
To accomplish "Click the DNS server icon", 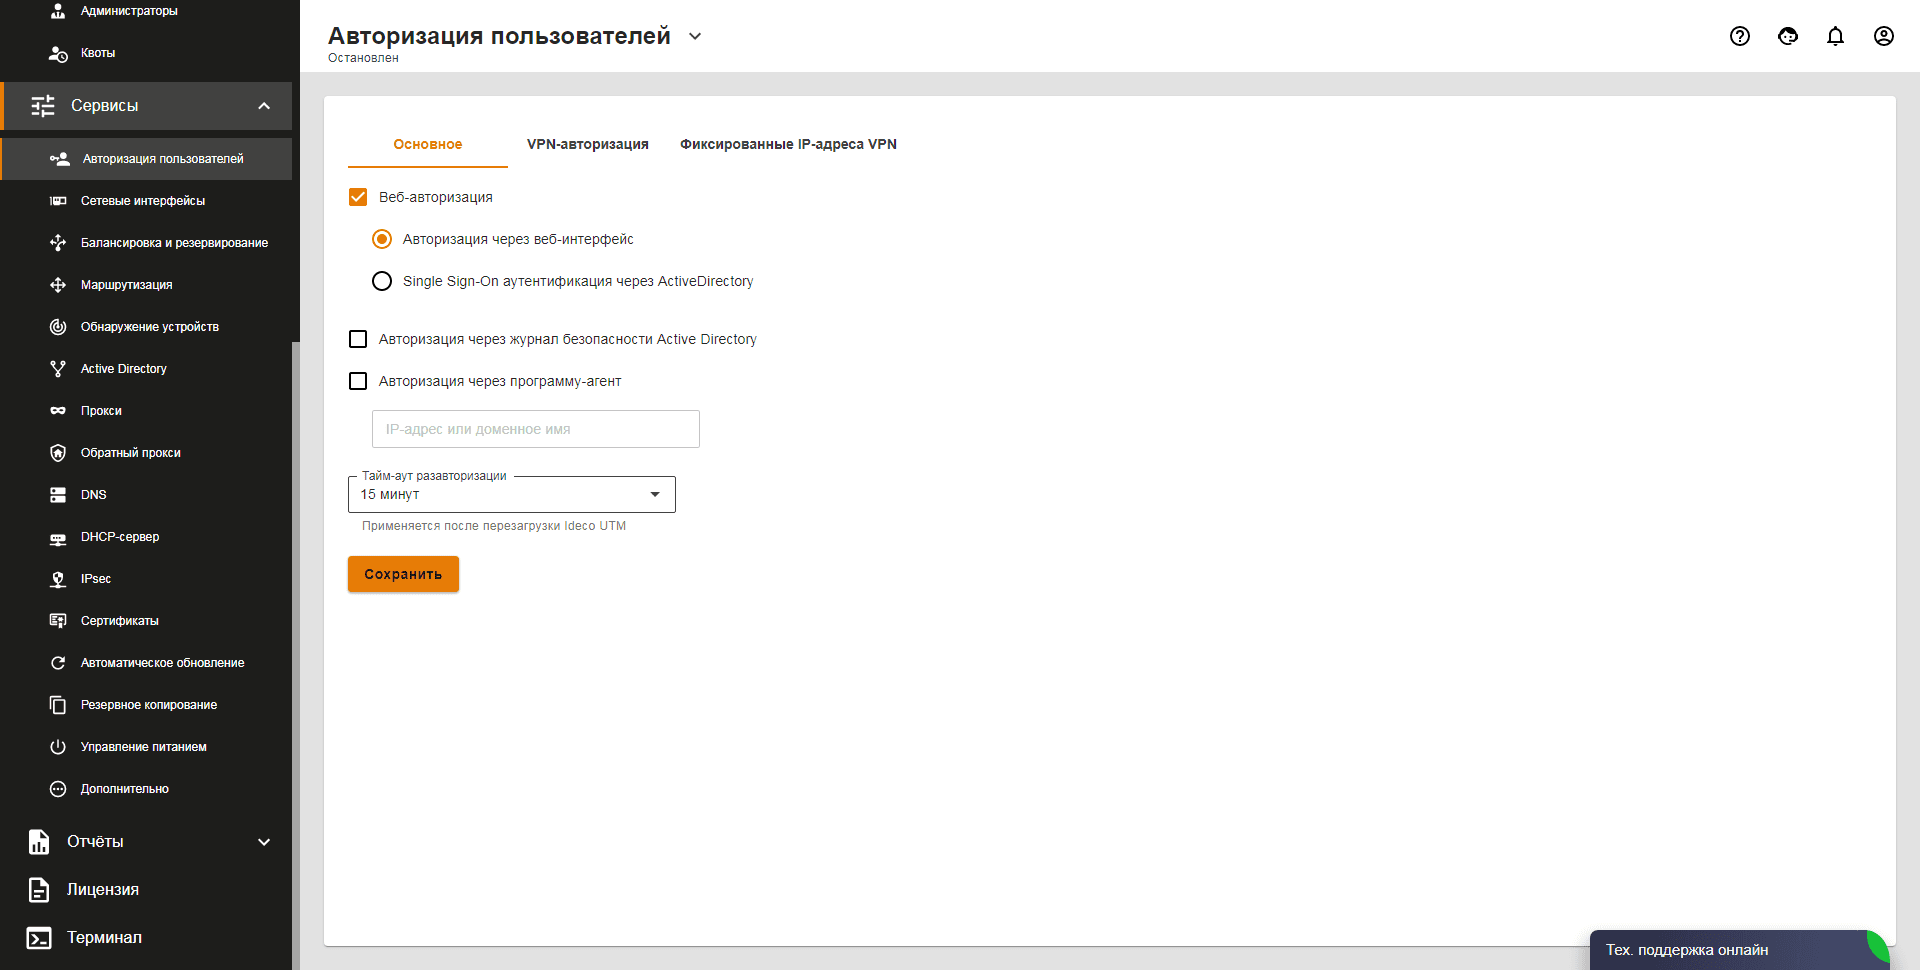I will 58,495.
